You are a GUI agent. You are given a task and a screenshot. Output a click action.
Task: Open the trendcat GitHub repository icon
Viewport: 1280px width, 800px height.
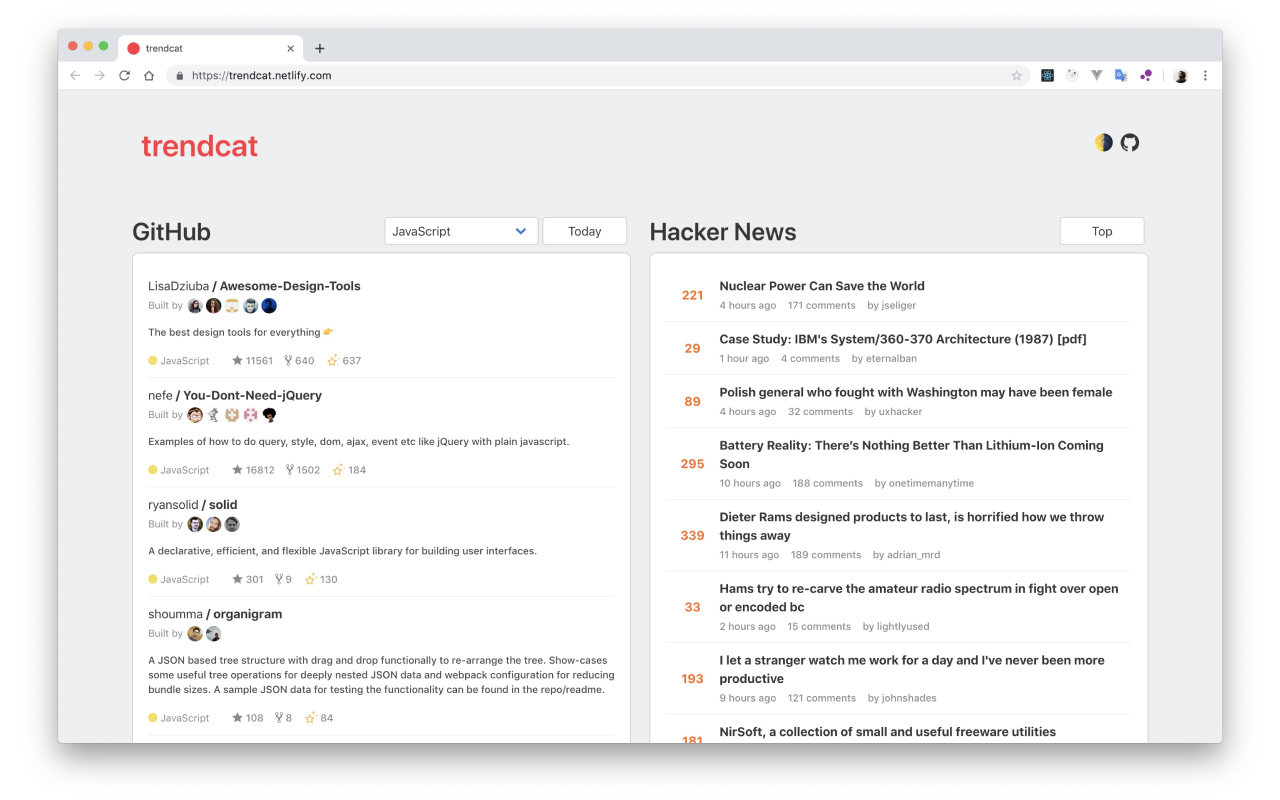point(1130,142)
